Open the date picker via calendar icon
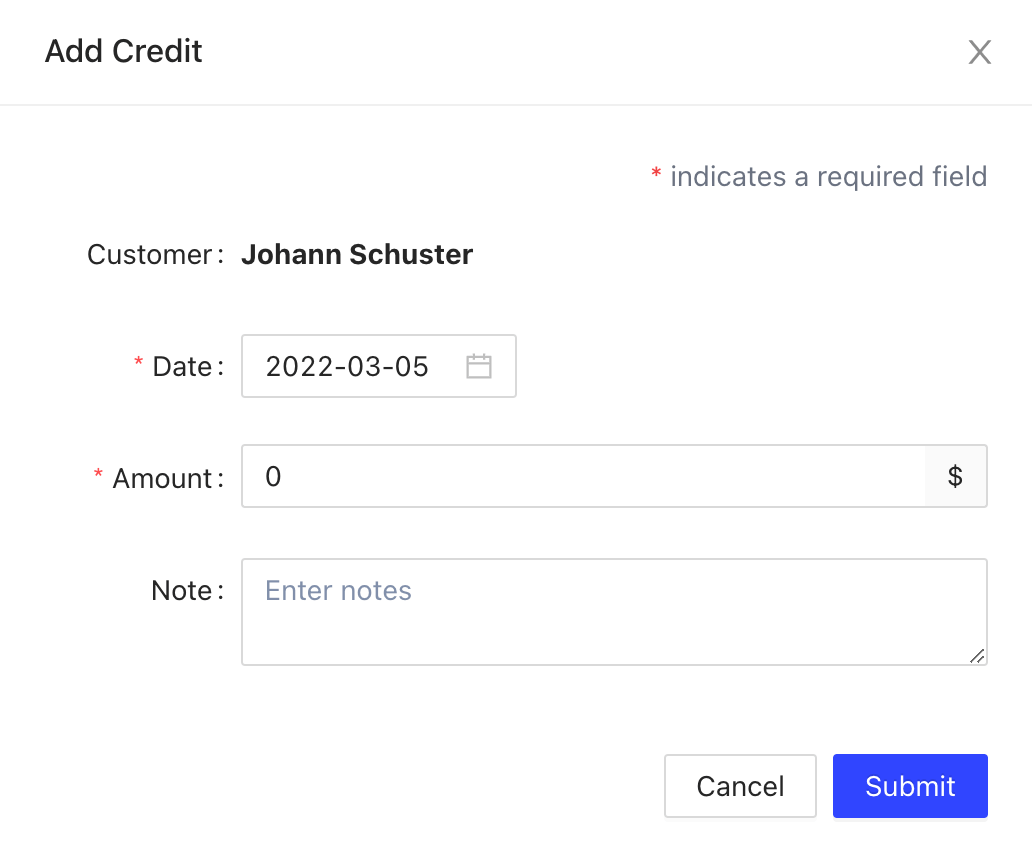The width and height of the screenshot is (1032, 862). coord(479,366)
